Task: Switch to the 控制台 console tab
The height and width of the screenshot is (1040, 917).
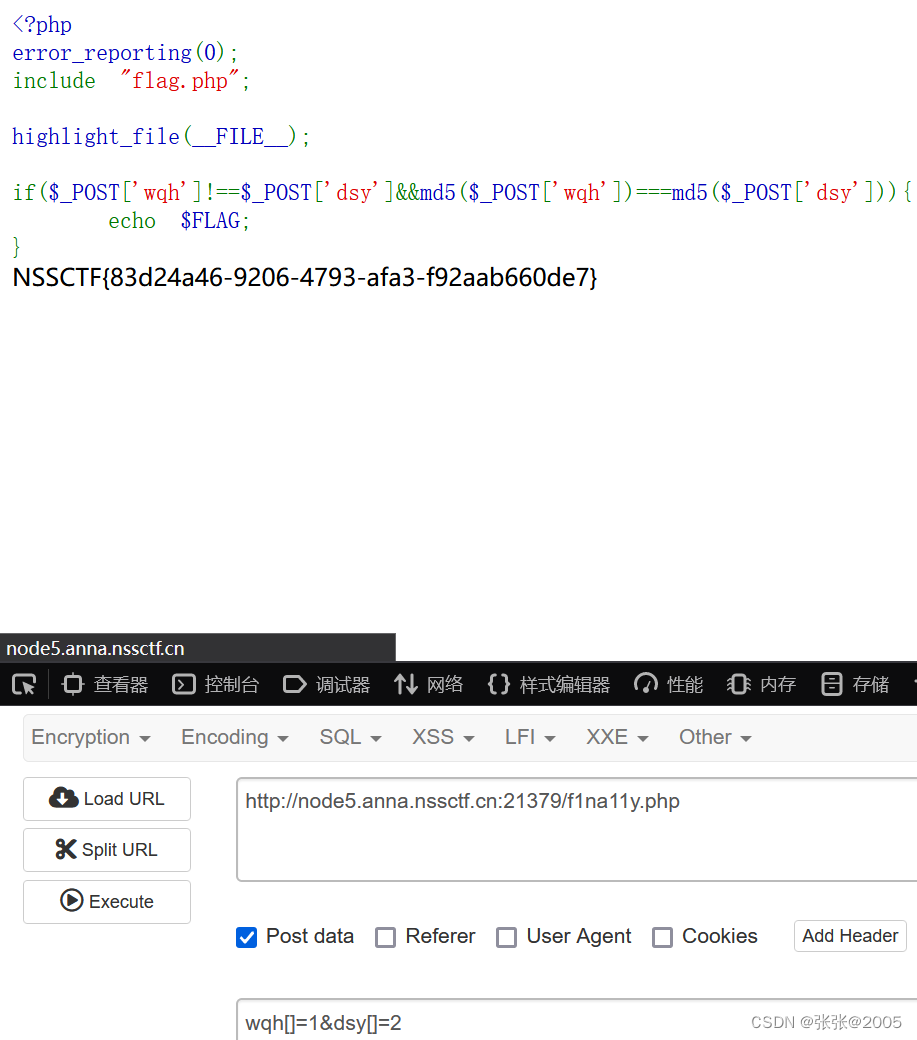Action: 215,684
